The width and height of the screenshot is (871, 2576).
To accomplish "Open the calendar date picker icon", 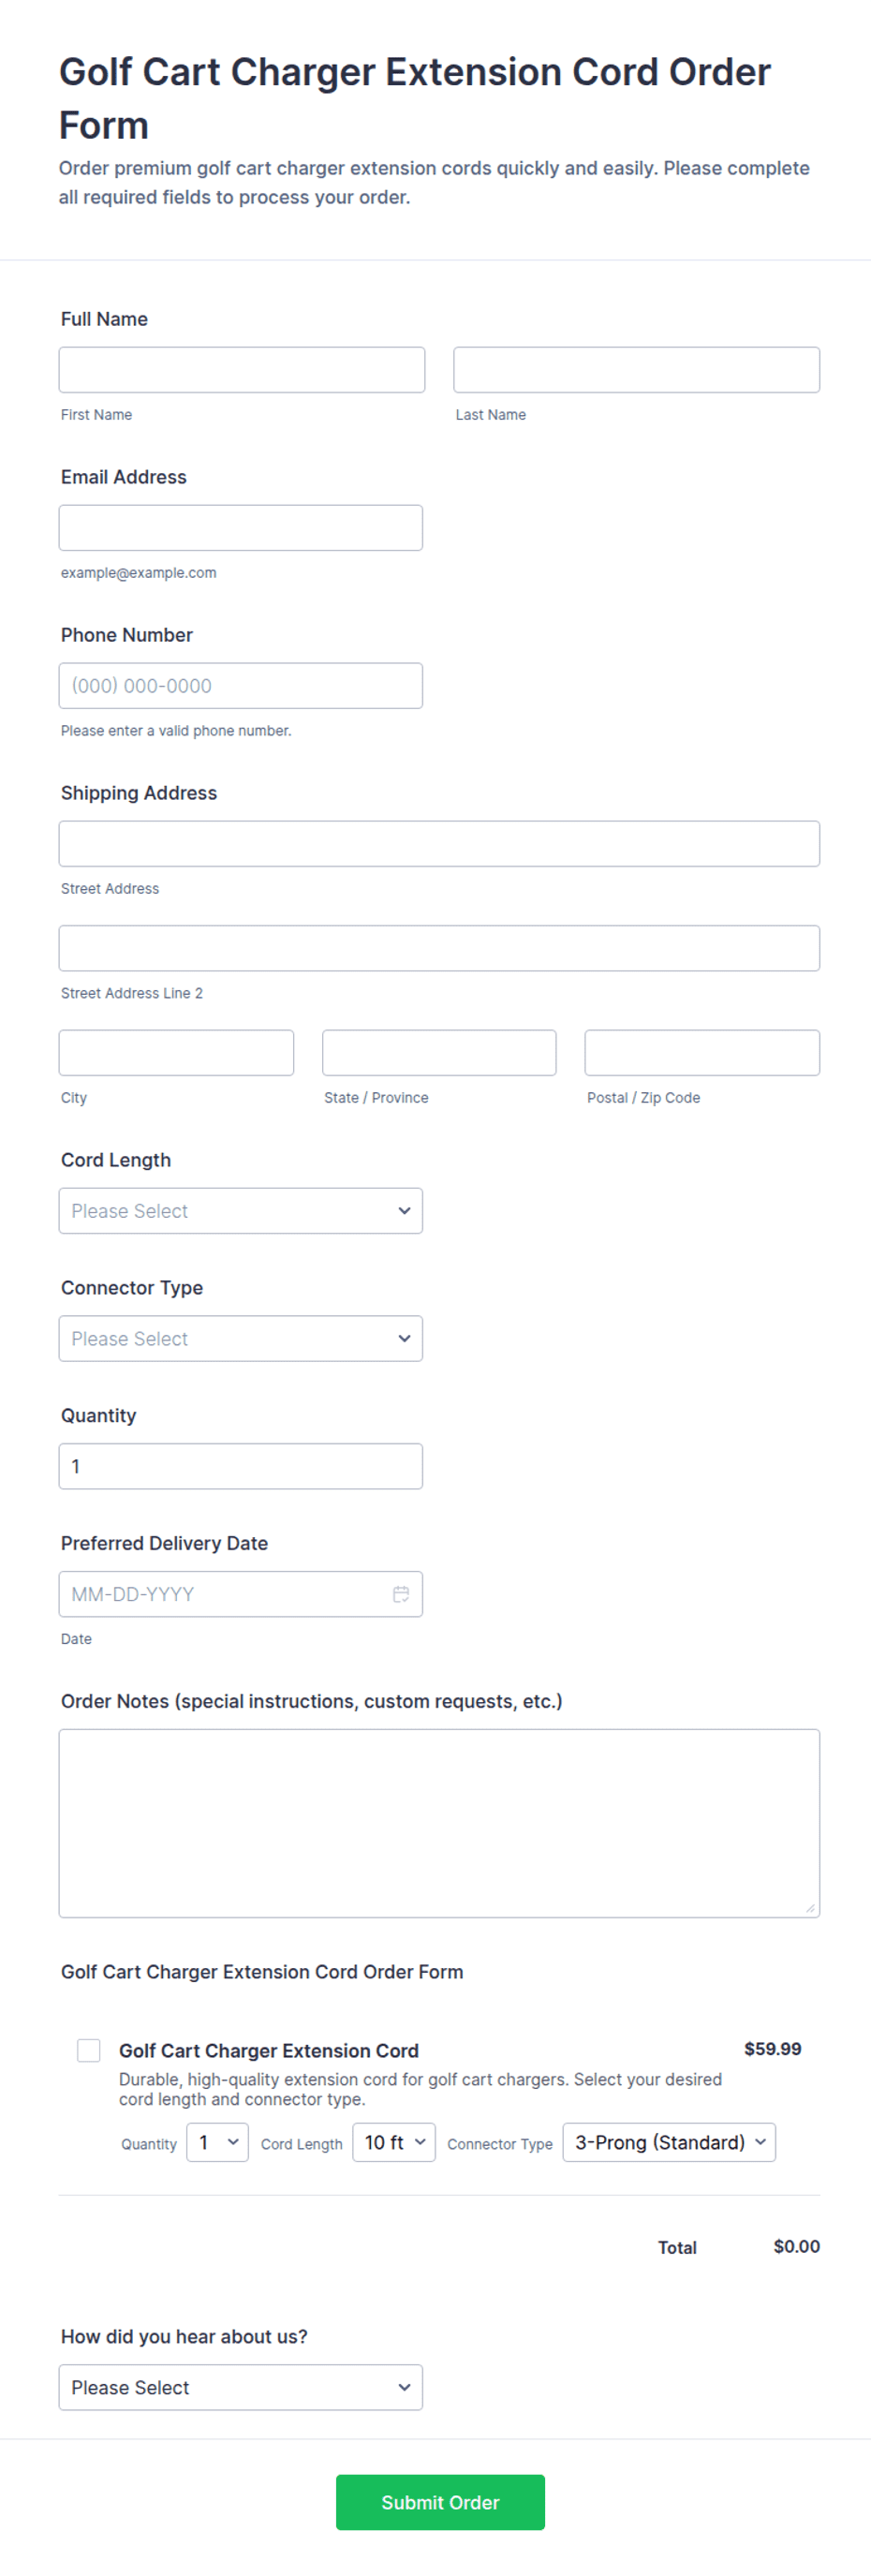I will click(401, 1595).
